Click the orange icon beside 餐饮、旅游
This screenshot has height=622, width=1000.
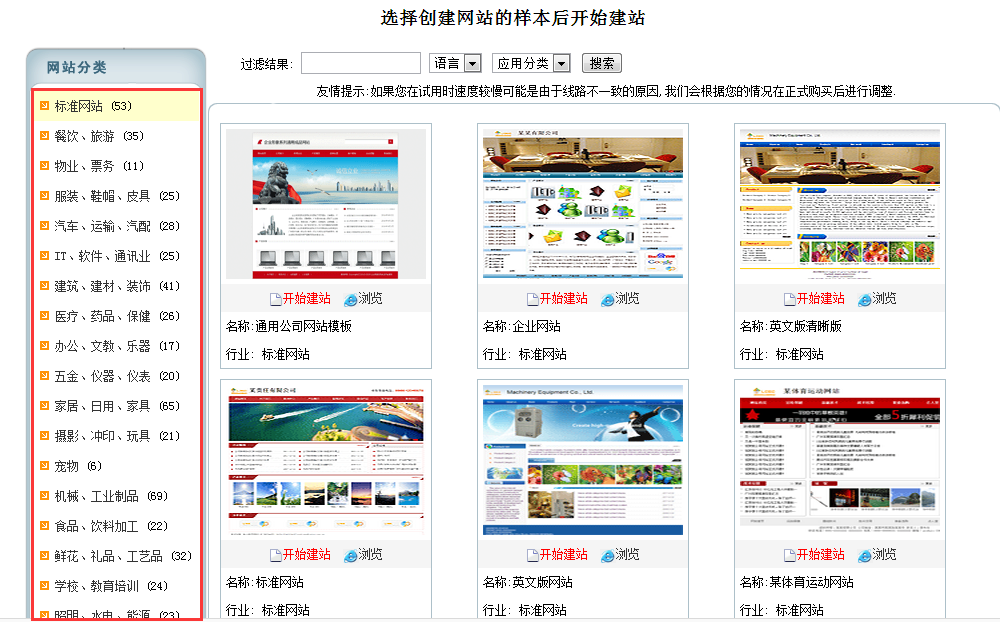point(44,136)
